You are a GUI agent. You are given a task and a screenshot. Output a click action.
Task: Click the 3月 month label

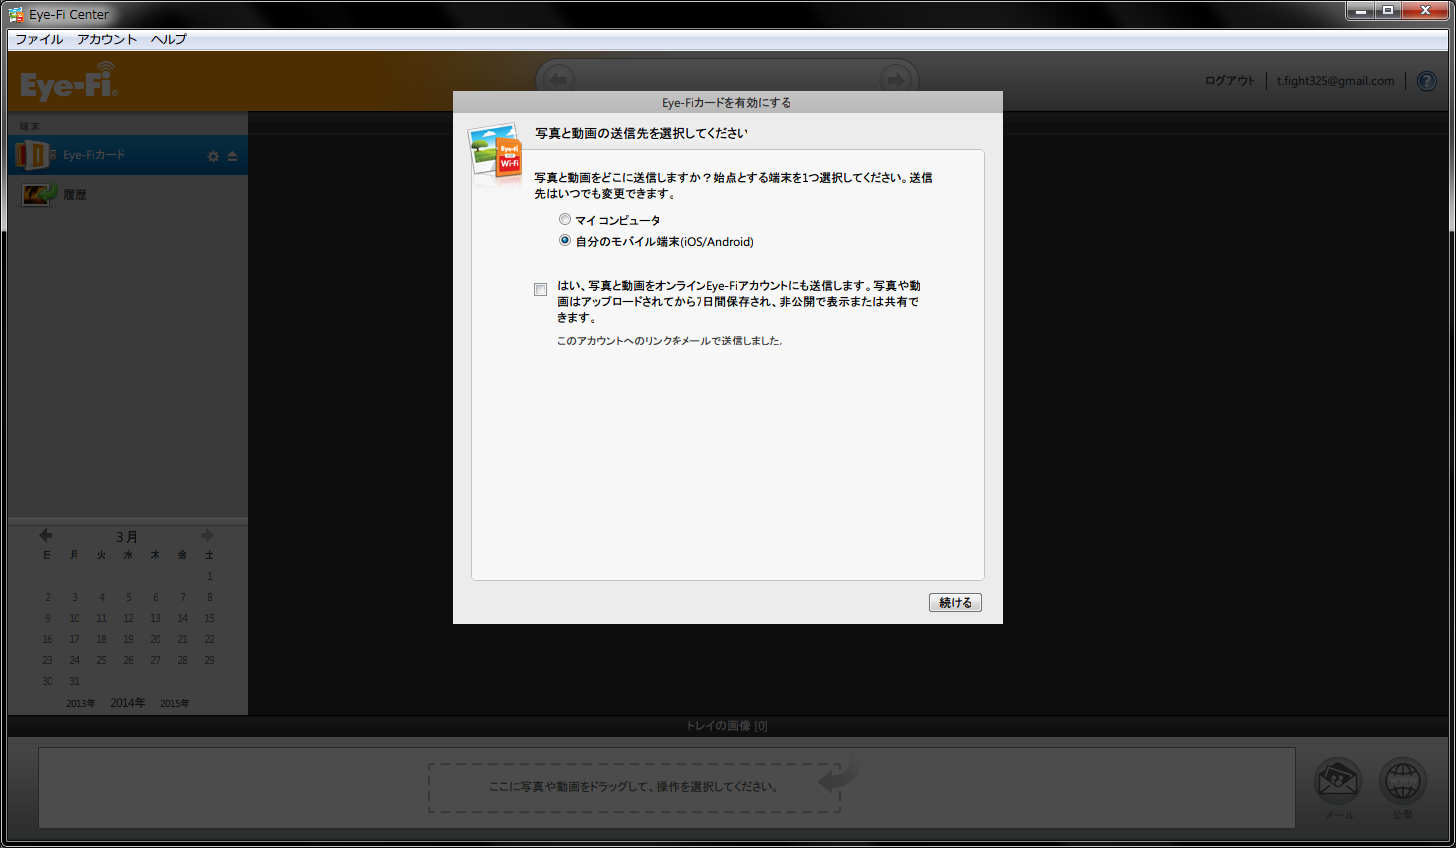[x=127, y=536]
